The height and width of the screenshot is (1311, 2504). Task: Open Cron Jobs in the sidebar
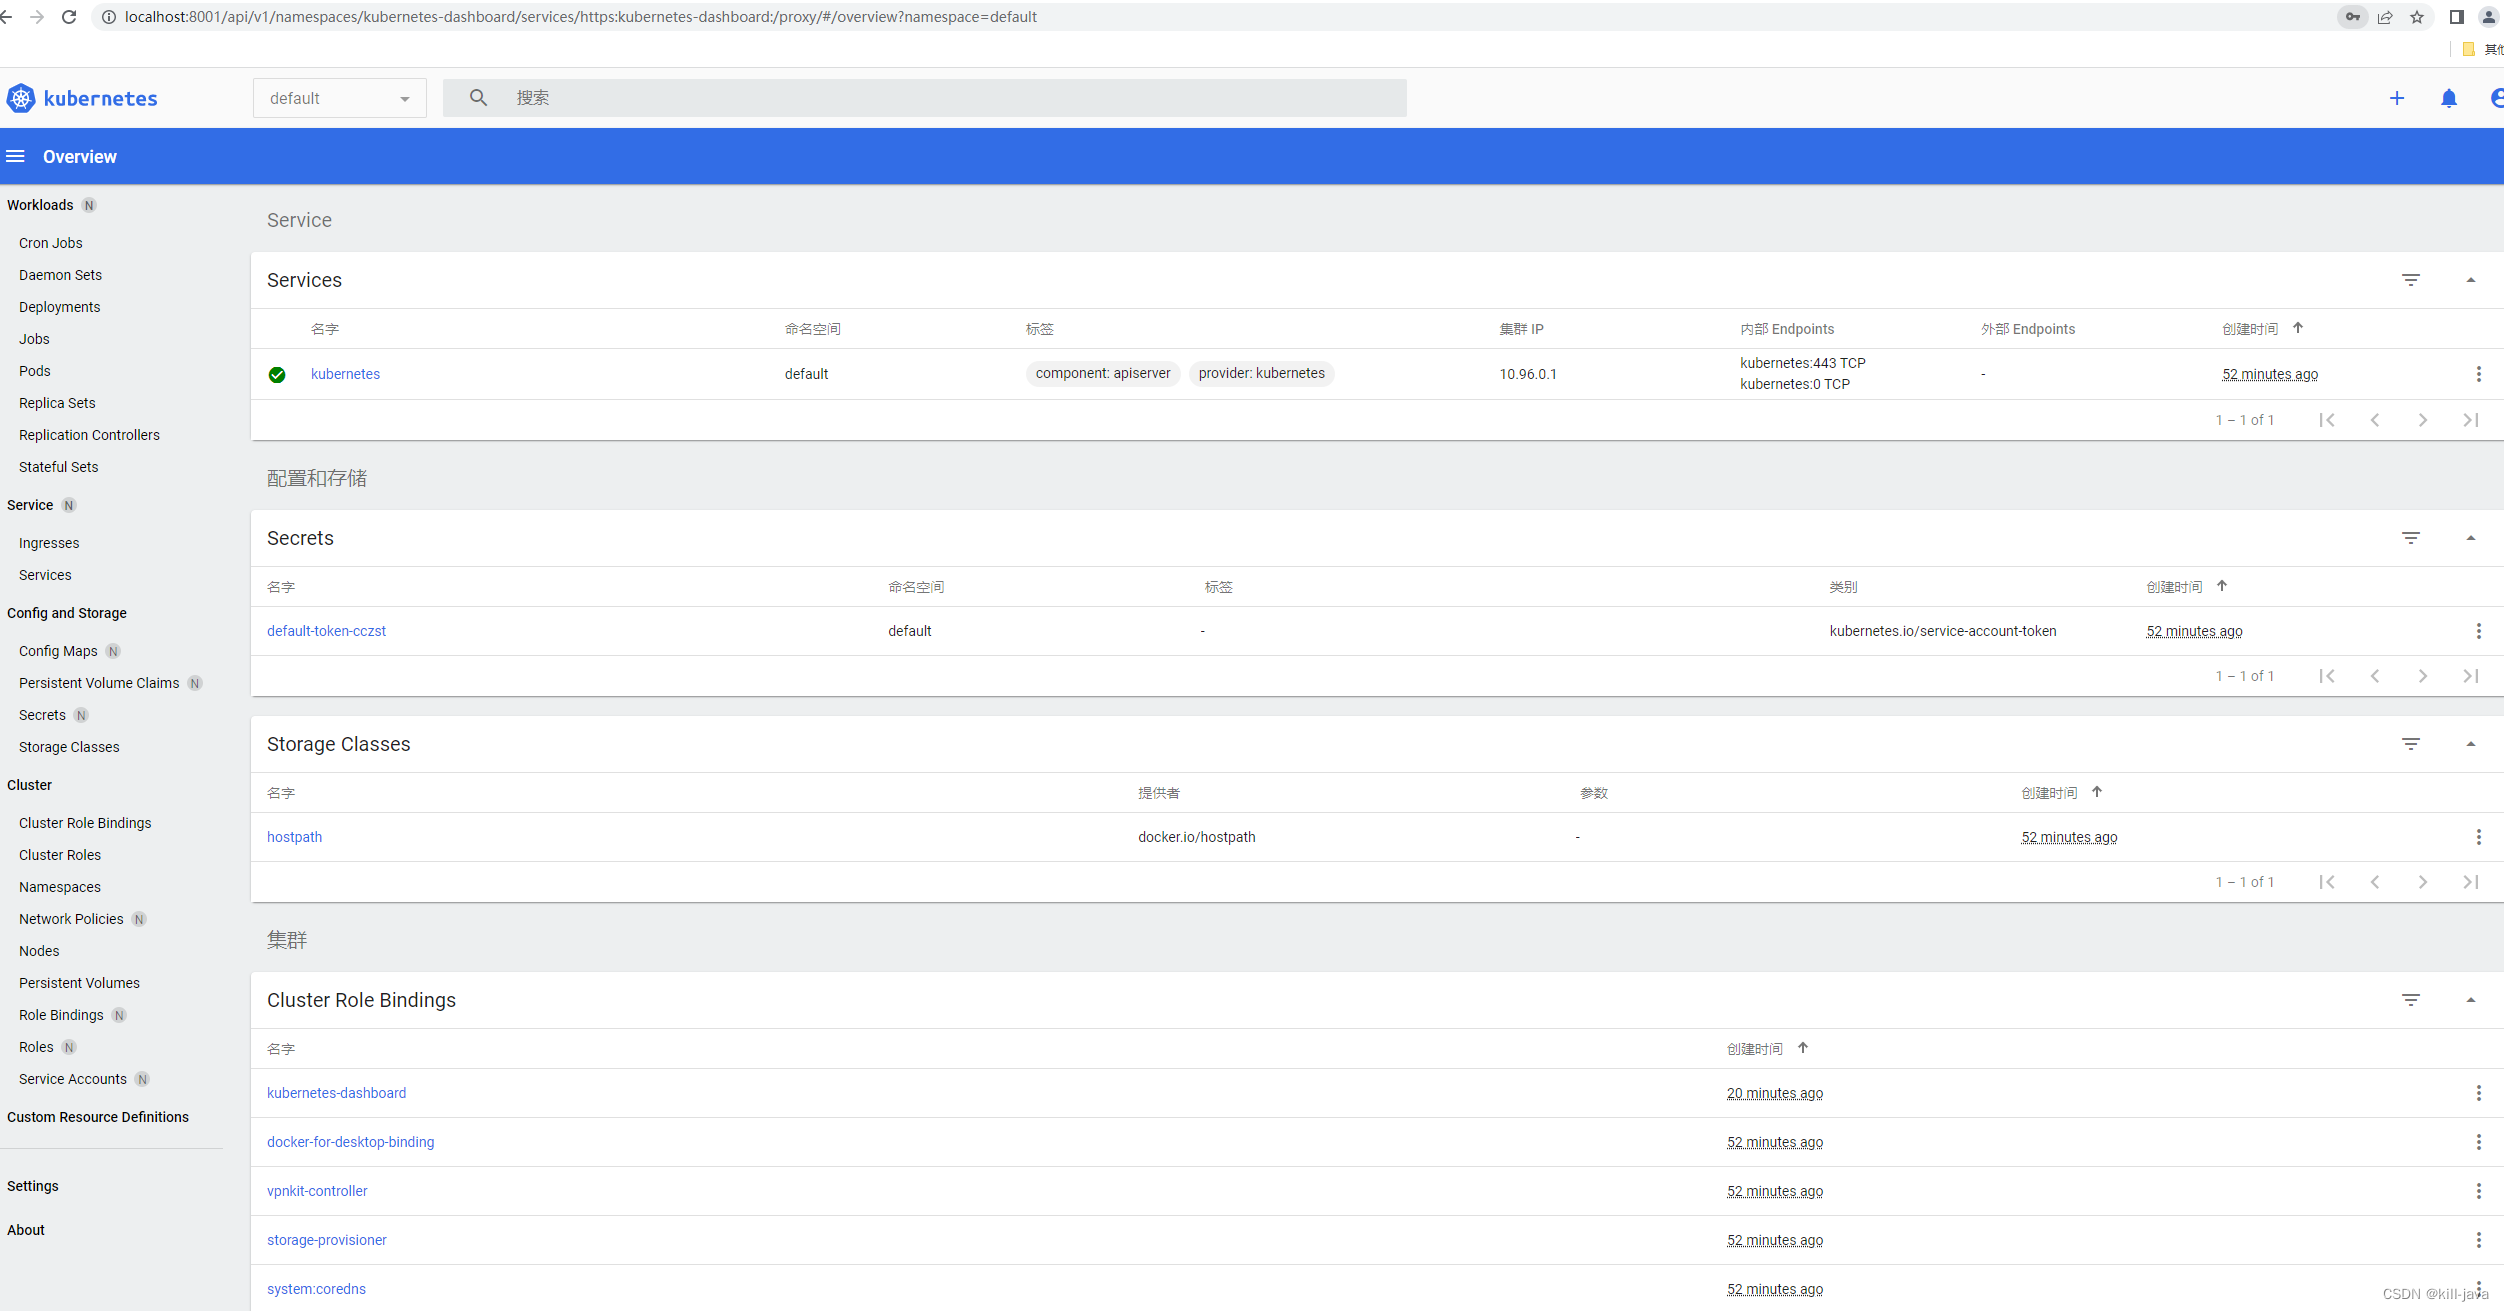pyautogui.click(x=51, y=243)
